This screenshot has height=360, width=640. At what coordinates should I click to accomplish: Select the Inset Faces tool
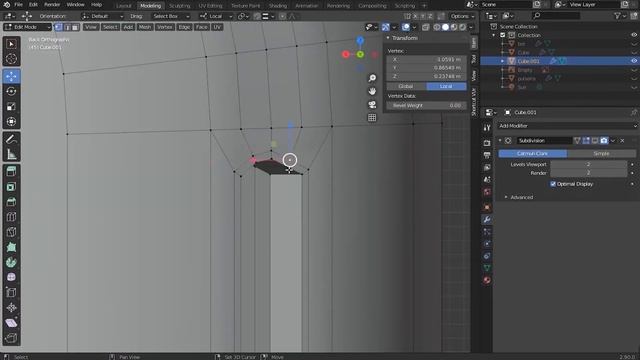[x=11, y=187]
